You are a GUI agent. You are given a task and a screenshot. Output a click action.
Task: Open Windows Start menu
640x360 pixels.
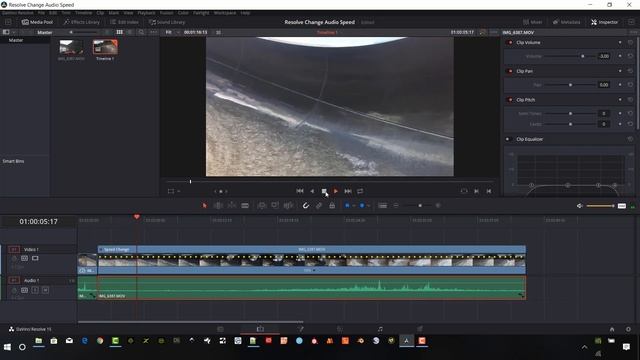coord(7,347)
